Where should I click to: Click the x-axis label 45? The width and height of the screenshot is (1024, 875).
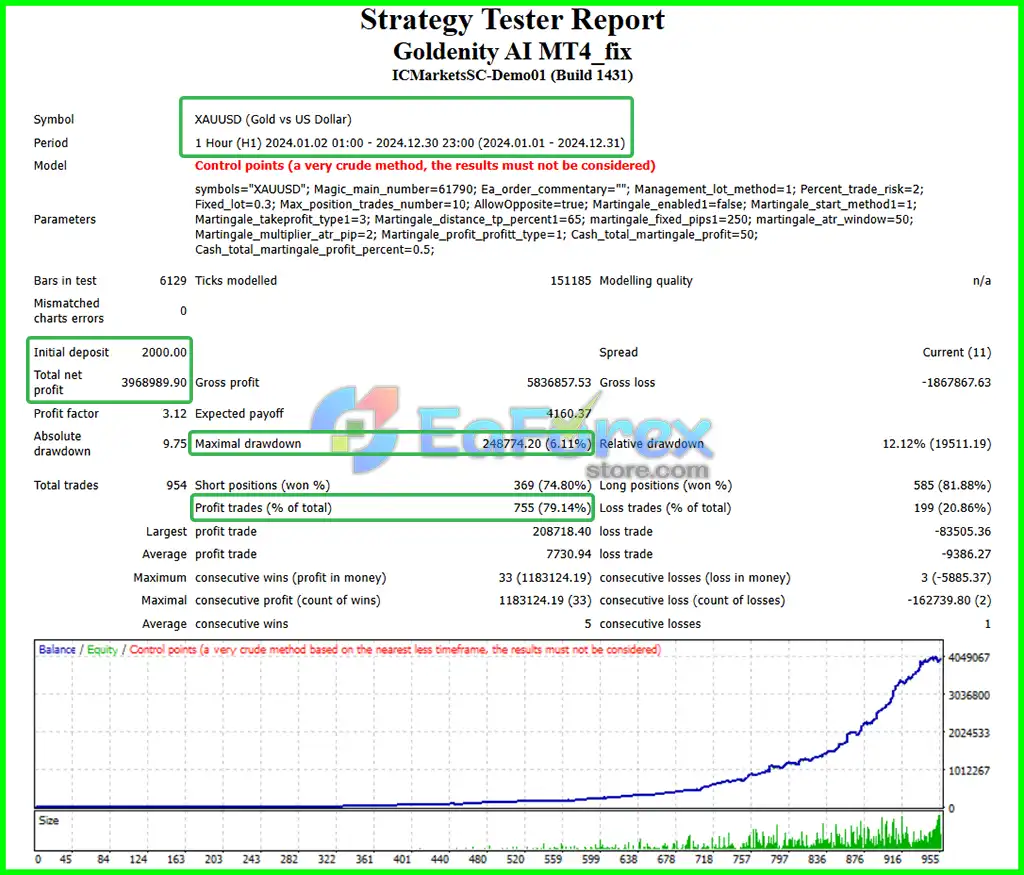coord(66,859)
